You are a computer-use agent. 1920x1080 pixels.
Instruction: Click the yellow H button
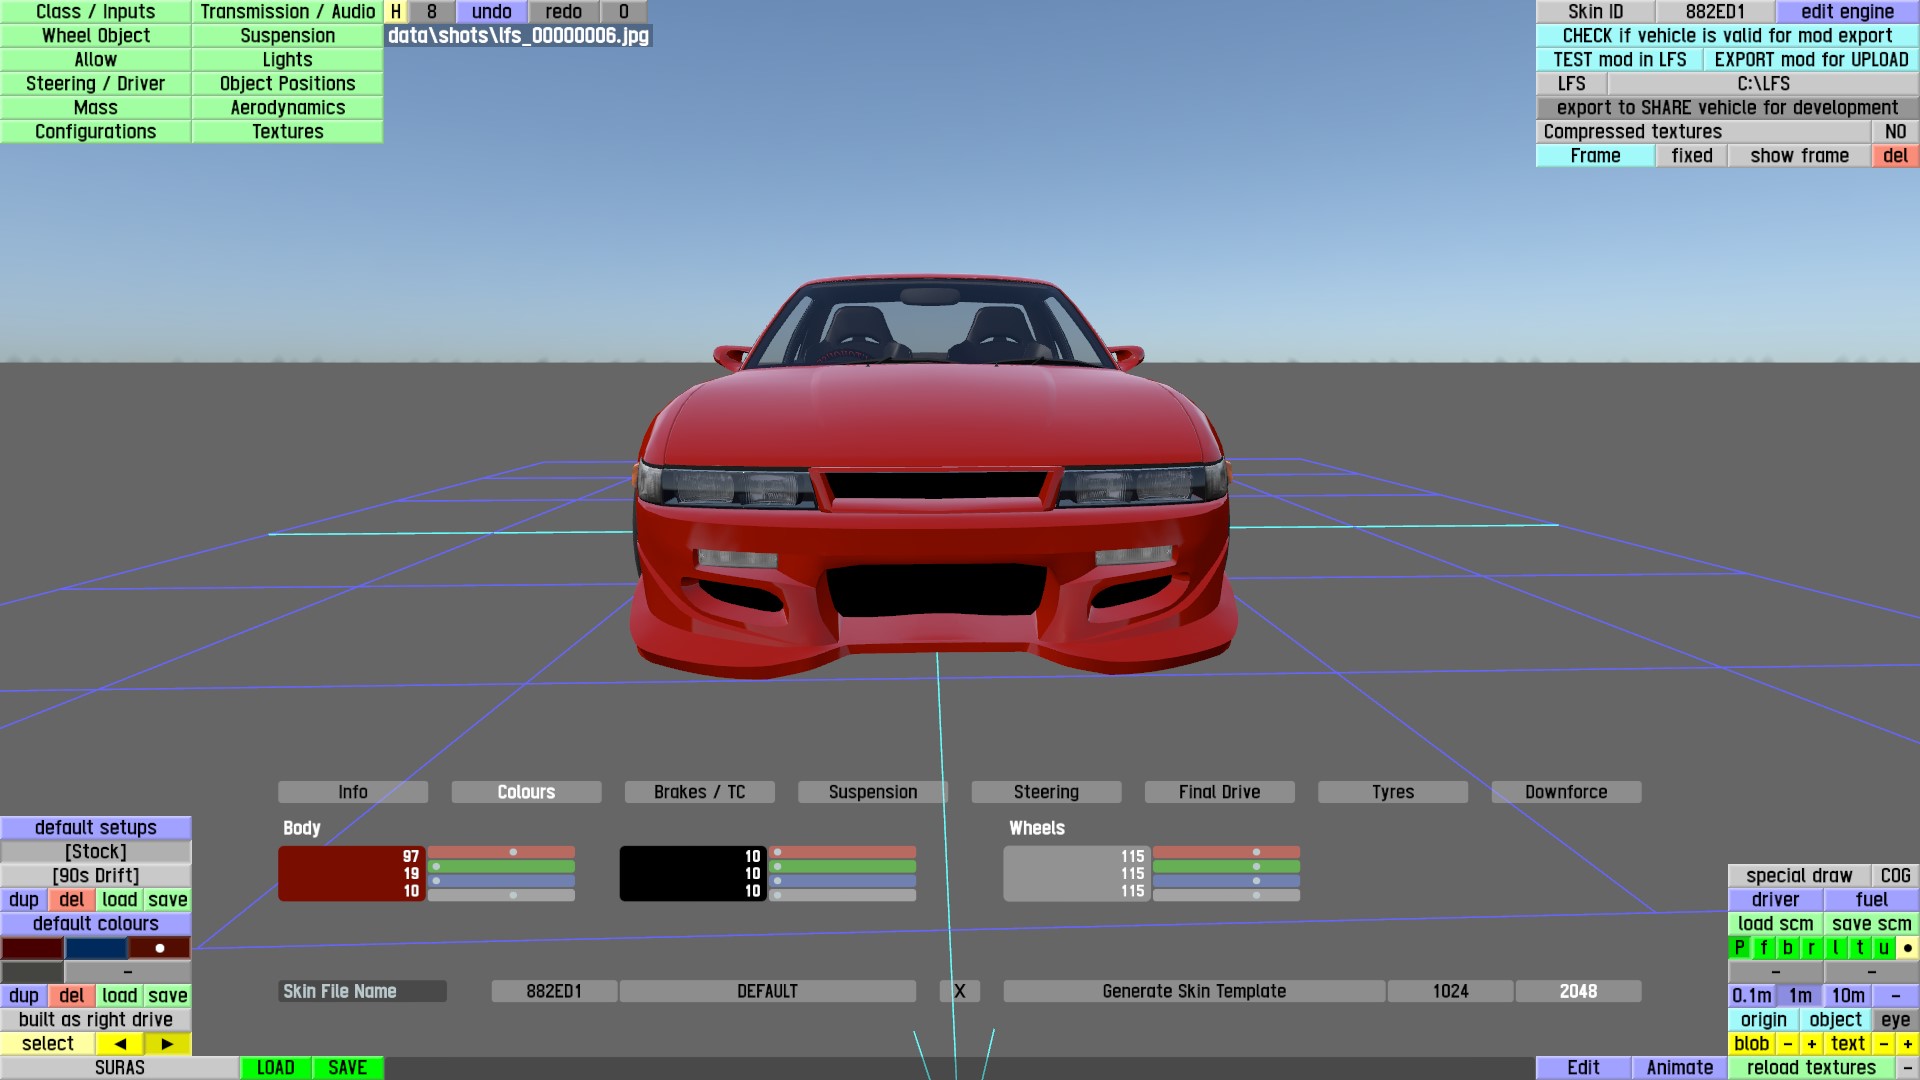click(396, 12)
